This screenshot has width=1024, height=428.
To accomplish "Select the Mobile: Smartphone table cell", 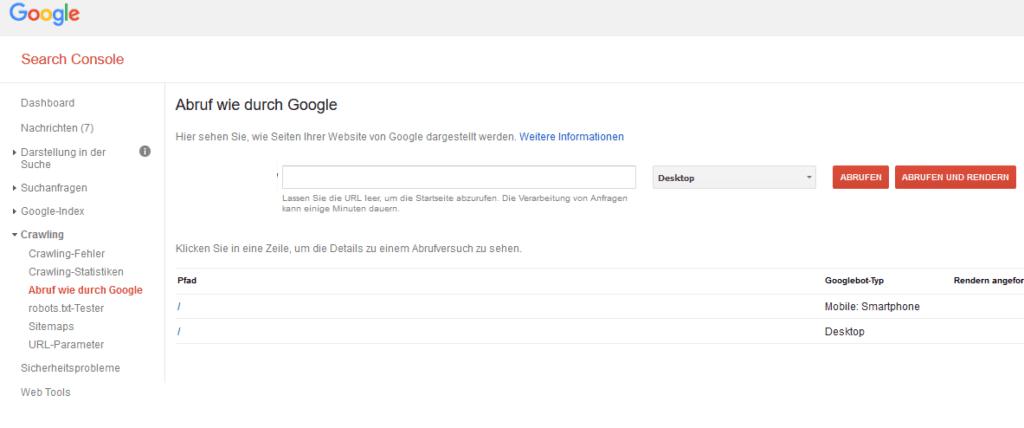I will point(872,306).
